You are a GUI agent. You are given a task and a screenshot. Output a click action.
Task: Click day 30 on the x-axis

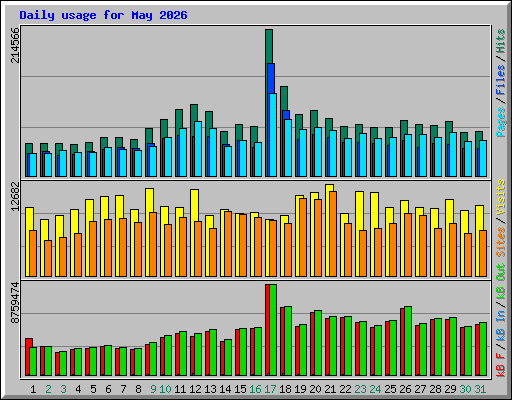[465, 389]
